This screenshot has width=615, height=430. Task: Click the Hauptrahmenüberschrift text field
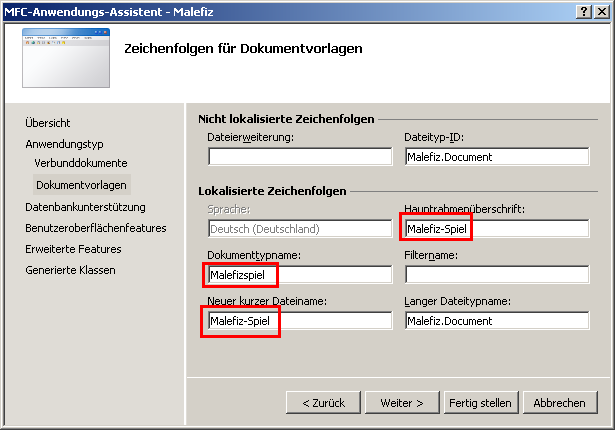click(497, 228)
